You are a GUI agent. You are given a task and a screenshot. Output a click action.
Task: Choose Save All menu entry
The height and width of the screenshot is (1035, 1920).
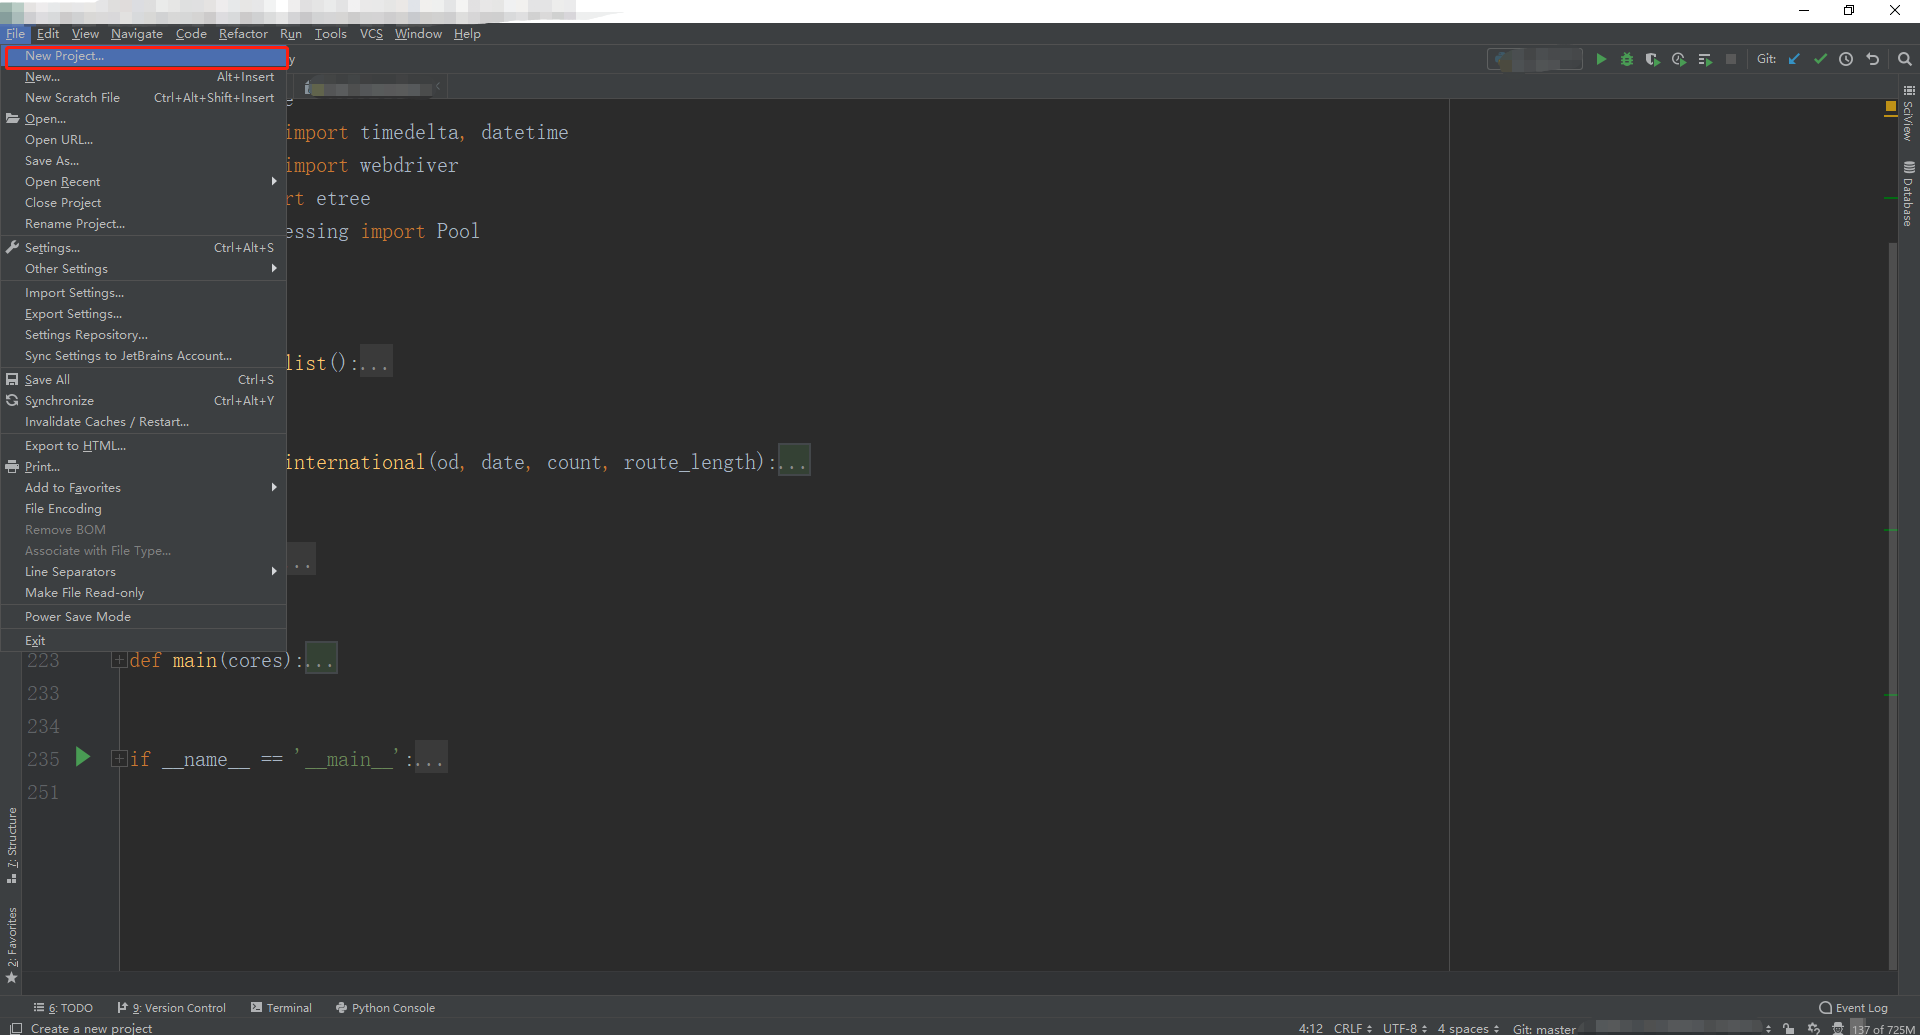[143, 380]
